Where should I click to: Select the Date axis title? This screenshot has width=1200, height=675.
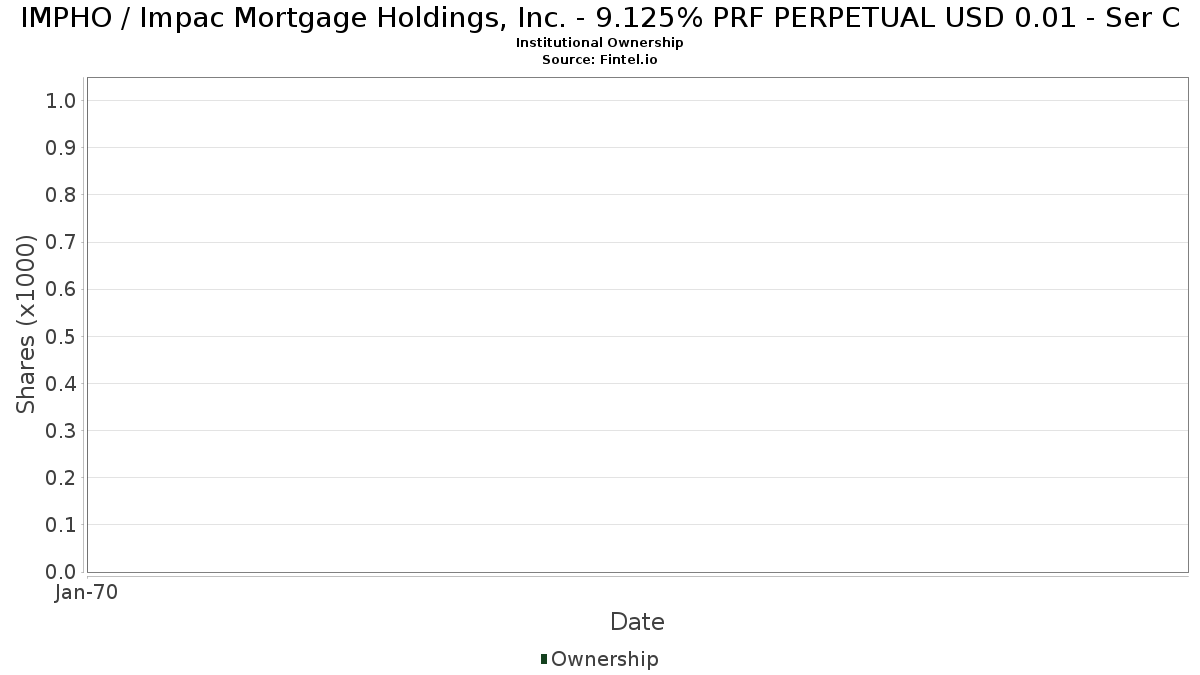click(x=637, y=622)
